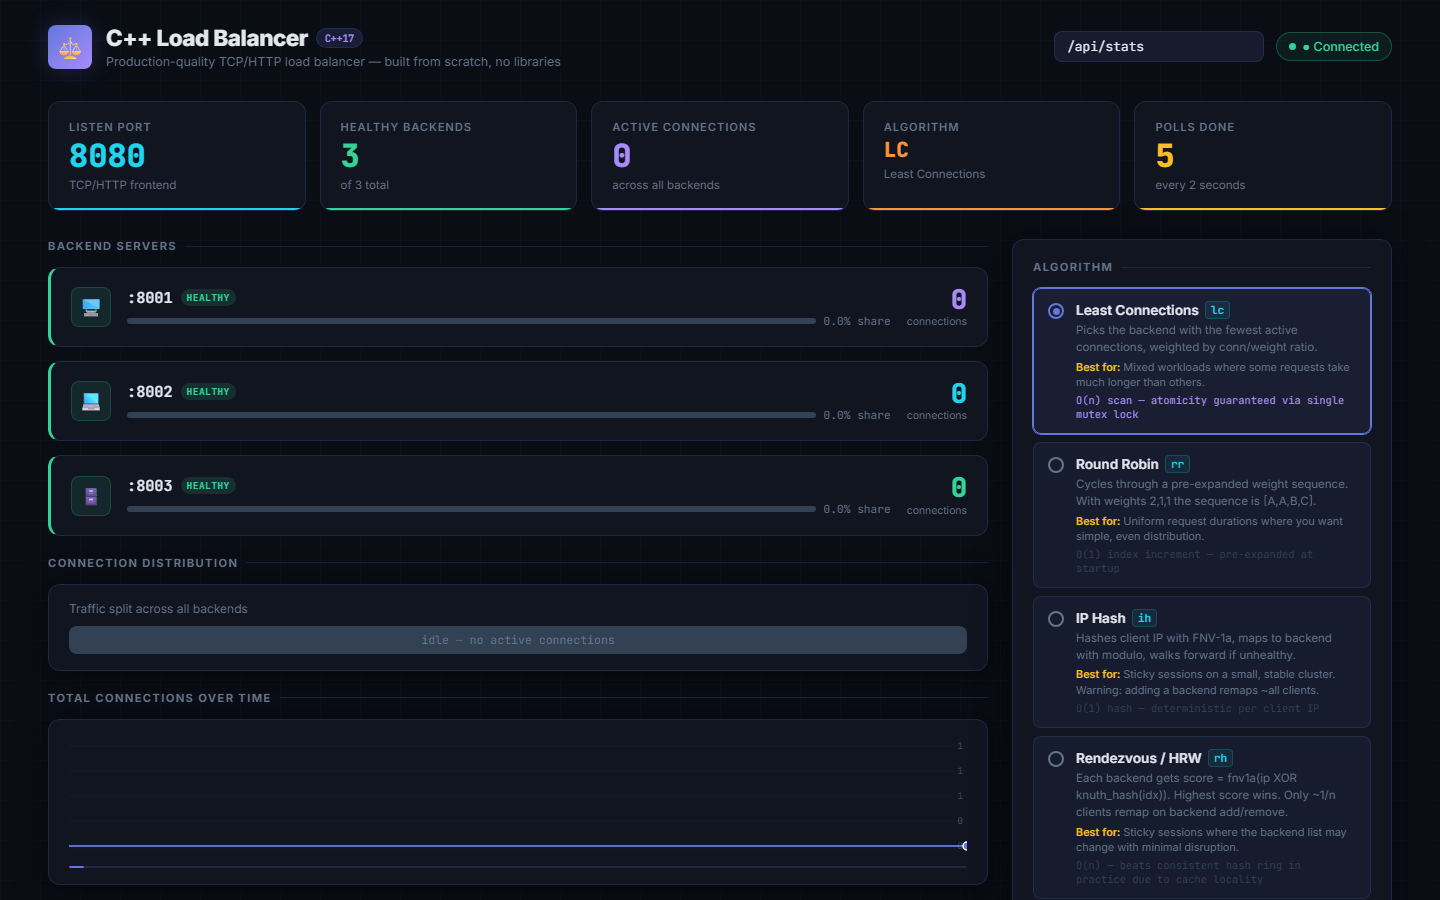Click the :8003 port label
Viewport: 1440px width, 900px height.
coord(150,486)
